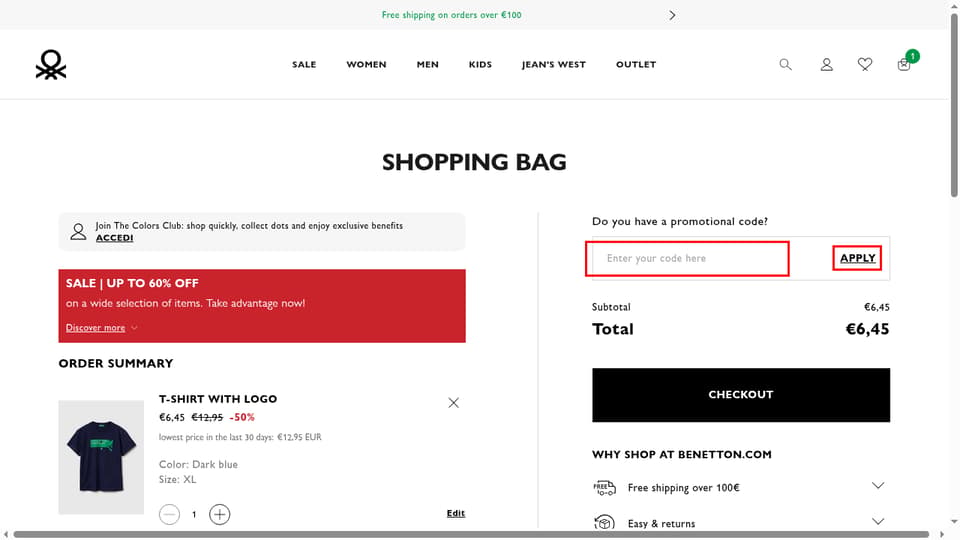Expand Discover more chevron in sale banner

point(134,328)
